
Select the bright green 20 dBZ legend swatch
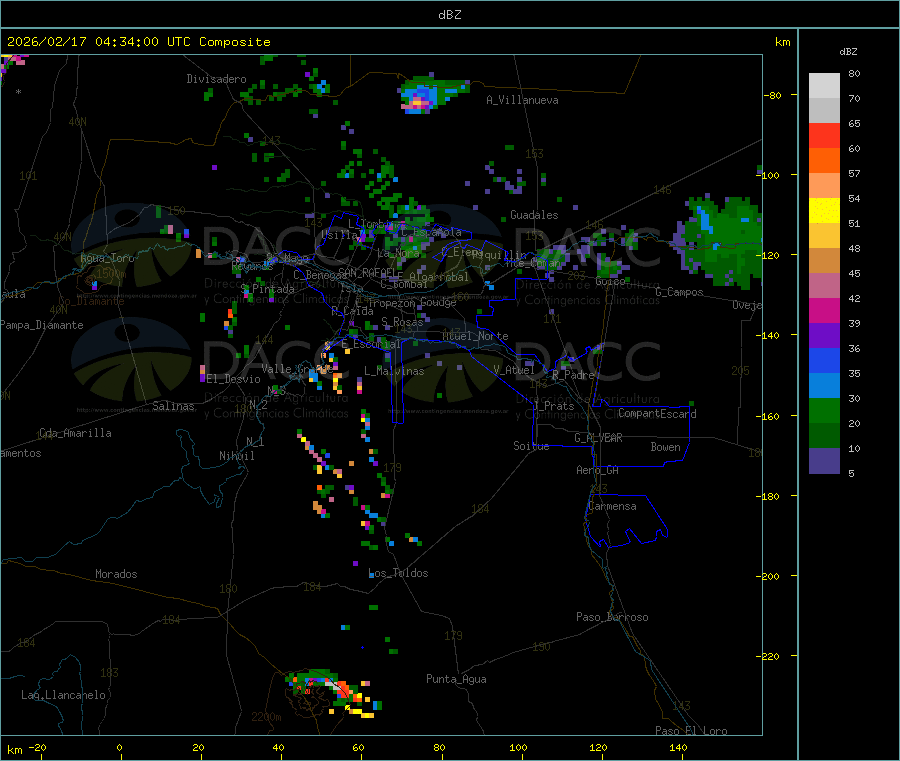tap(824, 410)
